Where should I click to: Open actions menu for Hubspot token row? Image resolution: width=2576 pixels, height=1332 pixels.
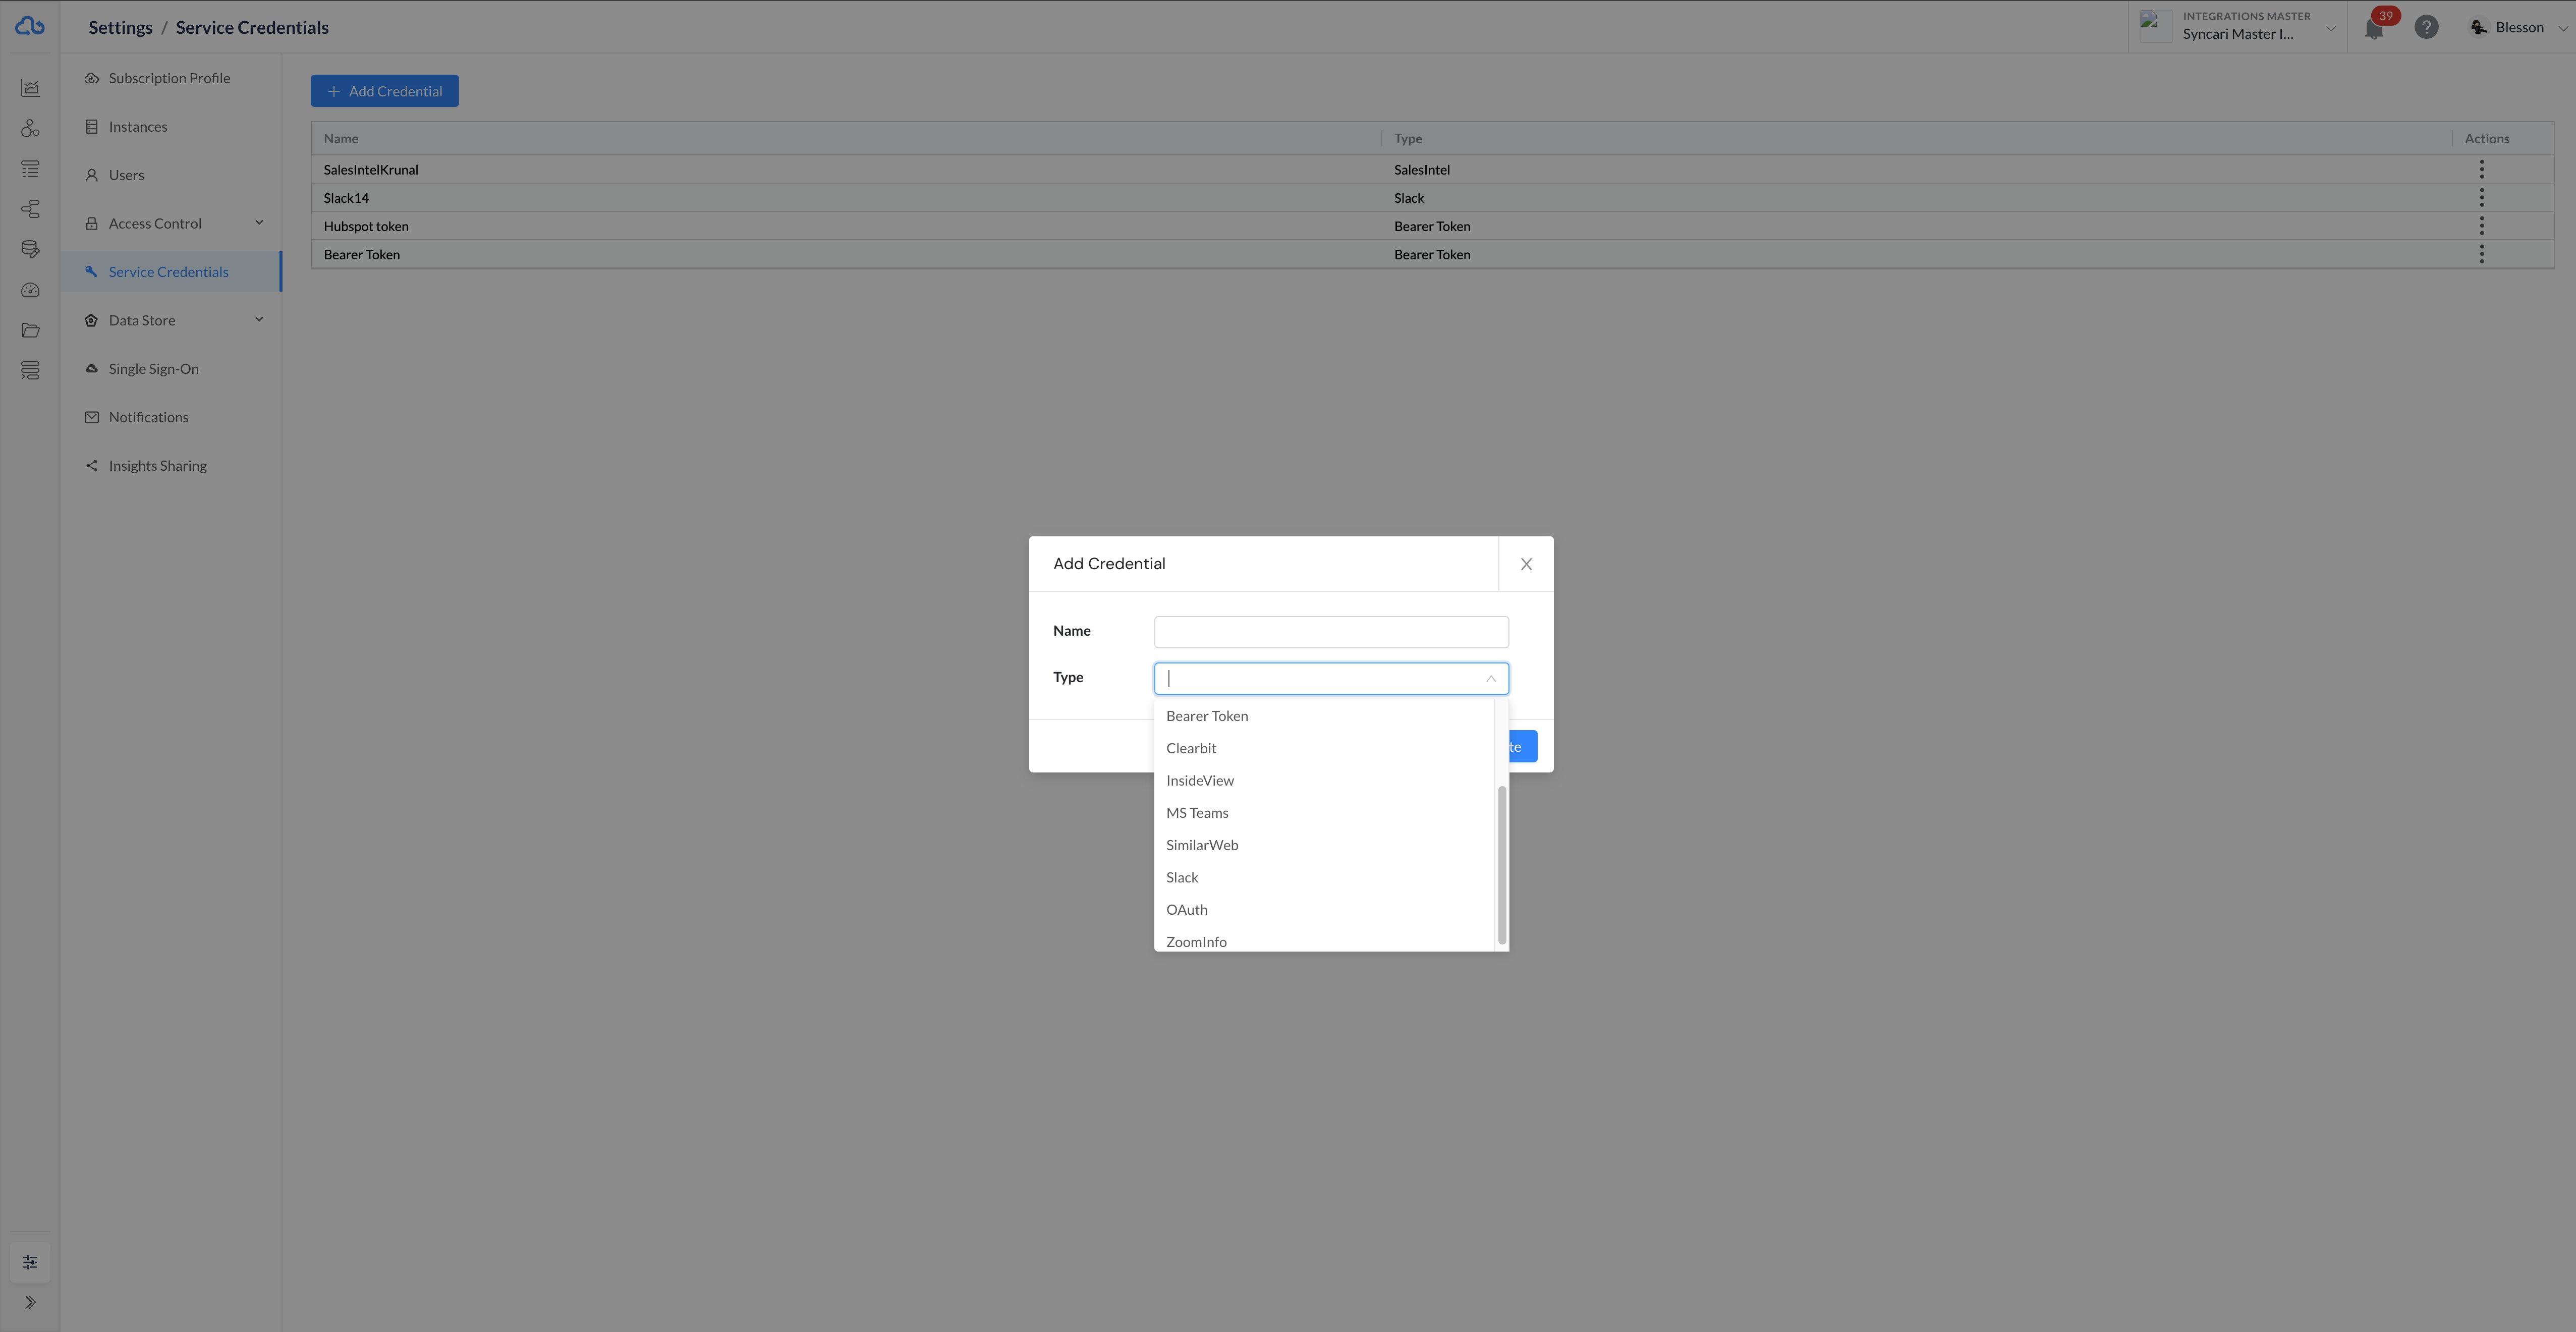(2481, 226)
